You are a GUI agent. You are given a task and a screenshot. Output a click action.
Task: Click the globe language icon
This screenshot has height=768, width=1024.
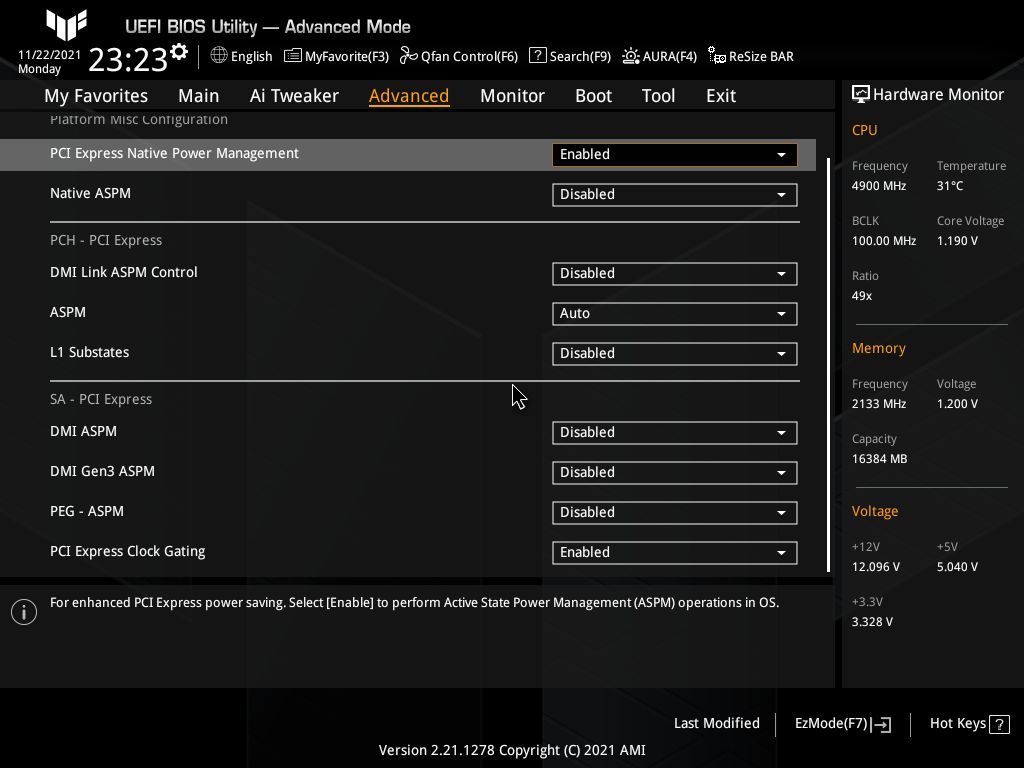pos(219,56)
